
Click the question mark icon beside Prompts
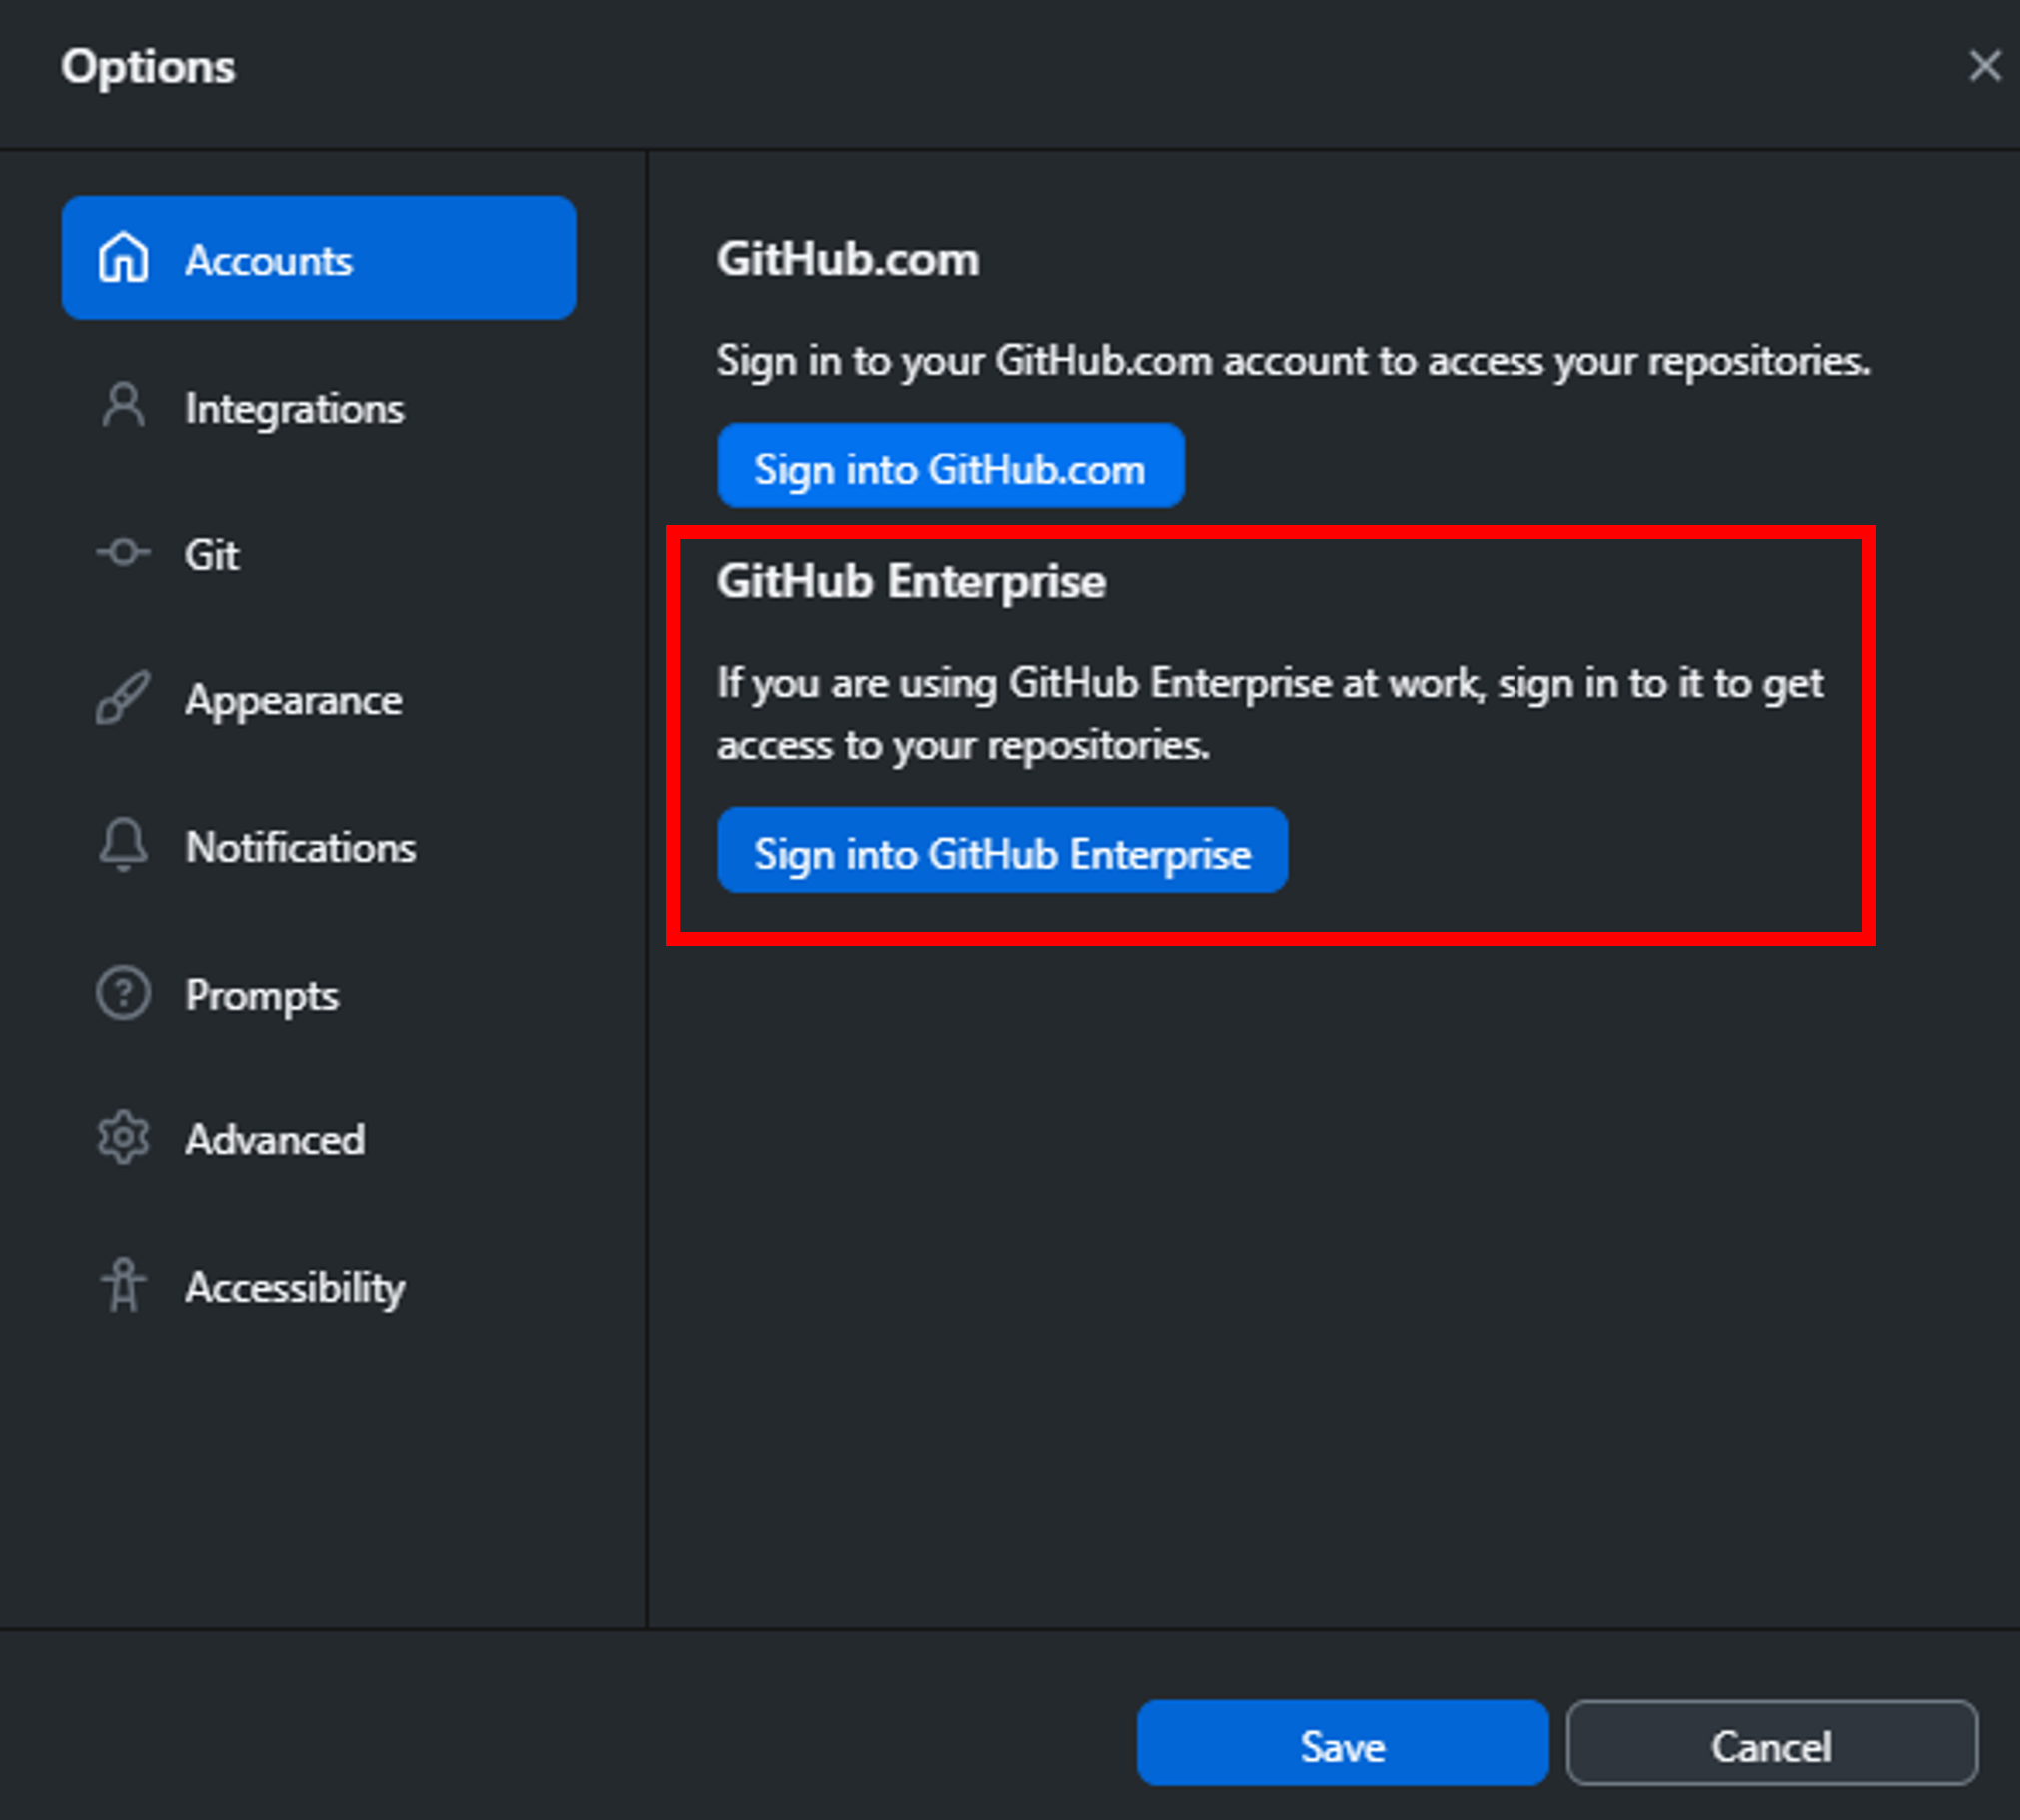tap(123, 993)
